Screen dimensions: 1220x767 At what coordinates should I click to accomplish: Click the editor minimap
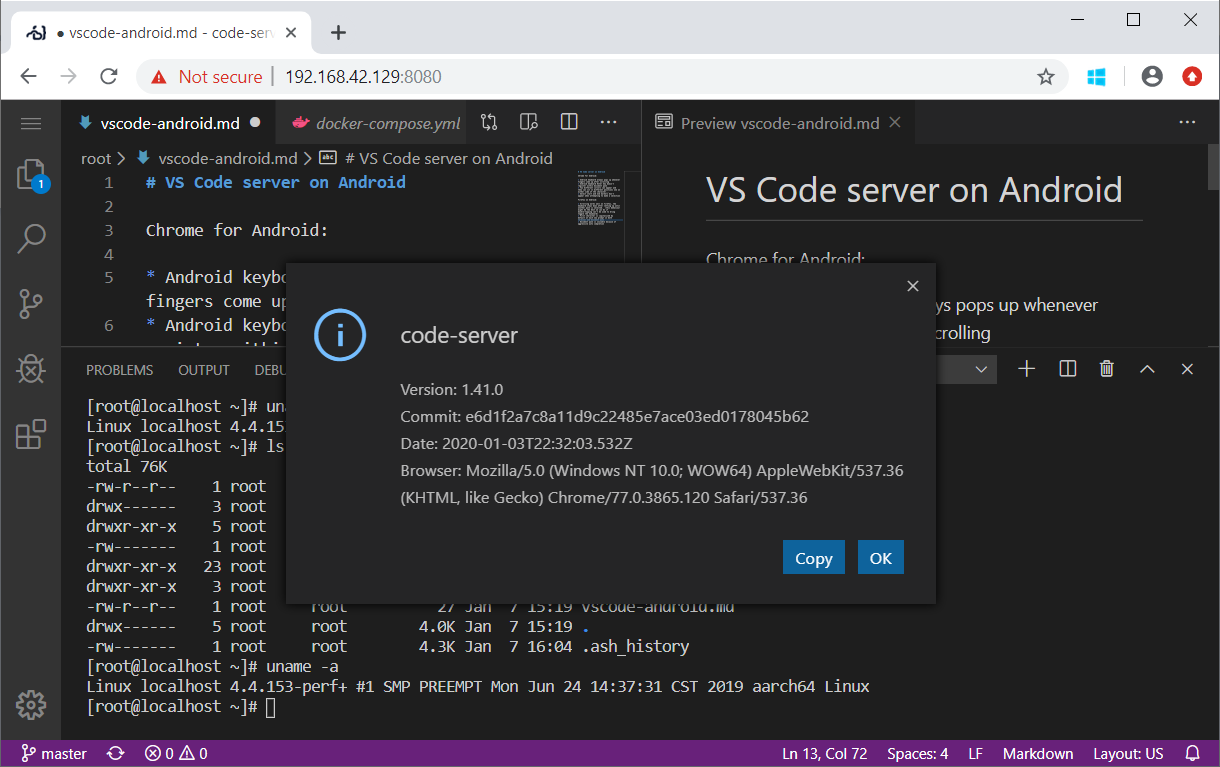click(x=600, y=197)
